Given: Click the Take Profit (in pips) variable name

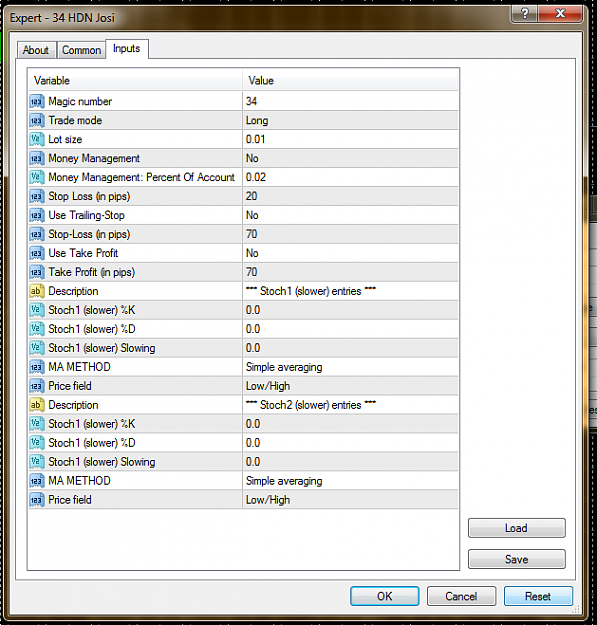Looking at the screenshot, I should (x=92, y=272).
